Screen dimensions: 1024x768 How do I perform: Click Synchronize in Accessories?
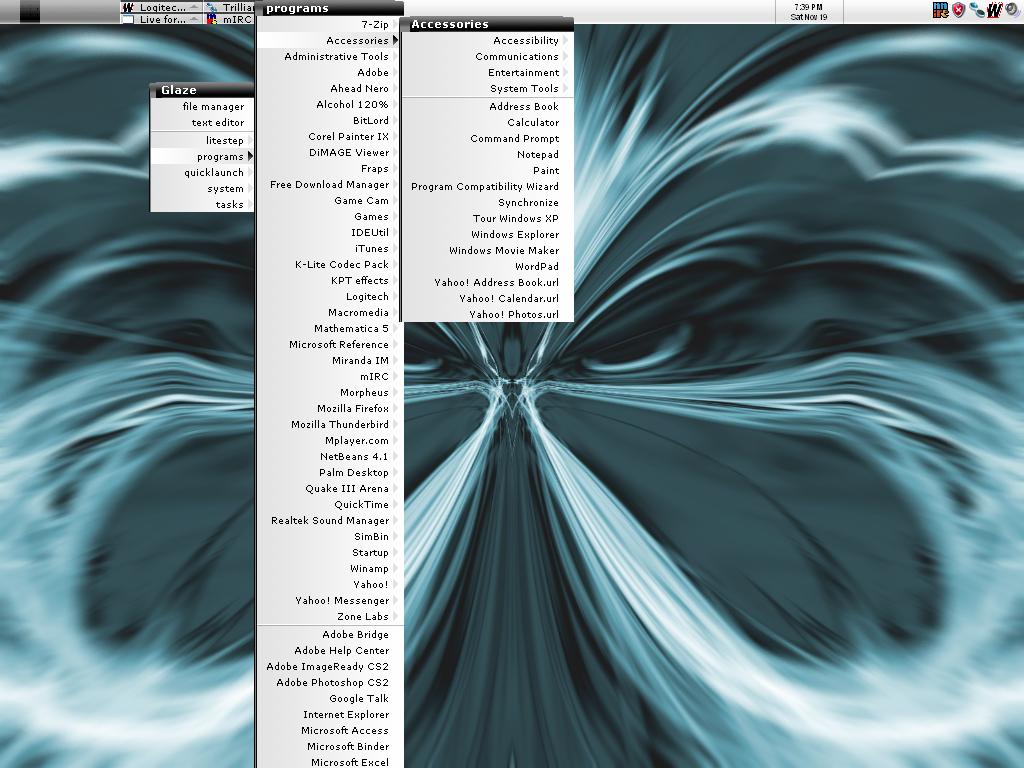click(488, 202)
